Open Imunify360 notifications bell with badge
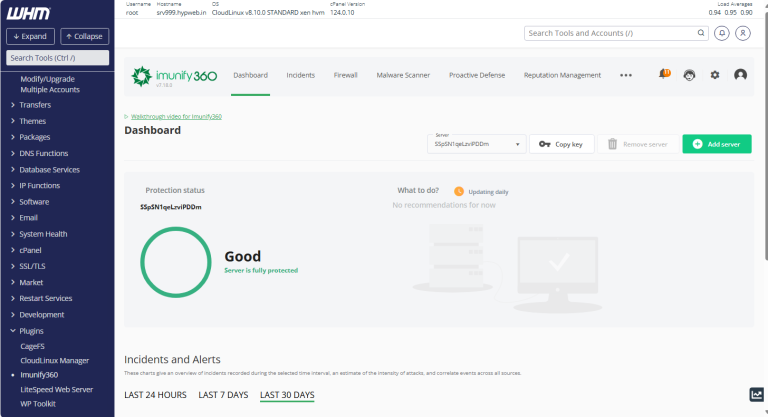768x417 pixels. [x=664, y=75]
